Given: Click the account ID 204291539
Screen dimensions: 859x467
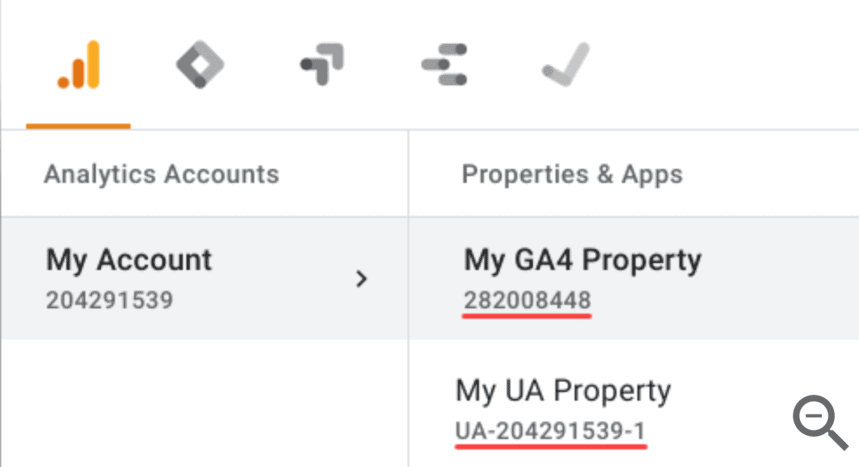Looking at the screenshot, I should tap(109, 300).
